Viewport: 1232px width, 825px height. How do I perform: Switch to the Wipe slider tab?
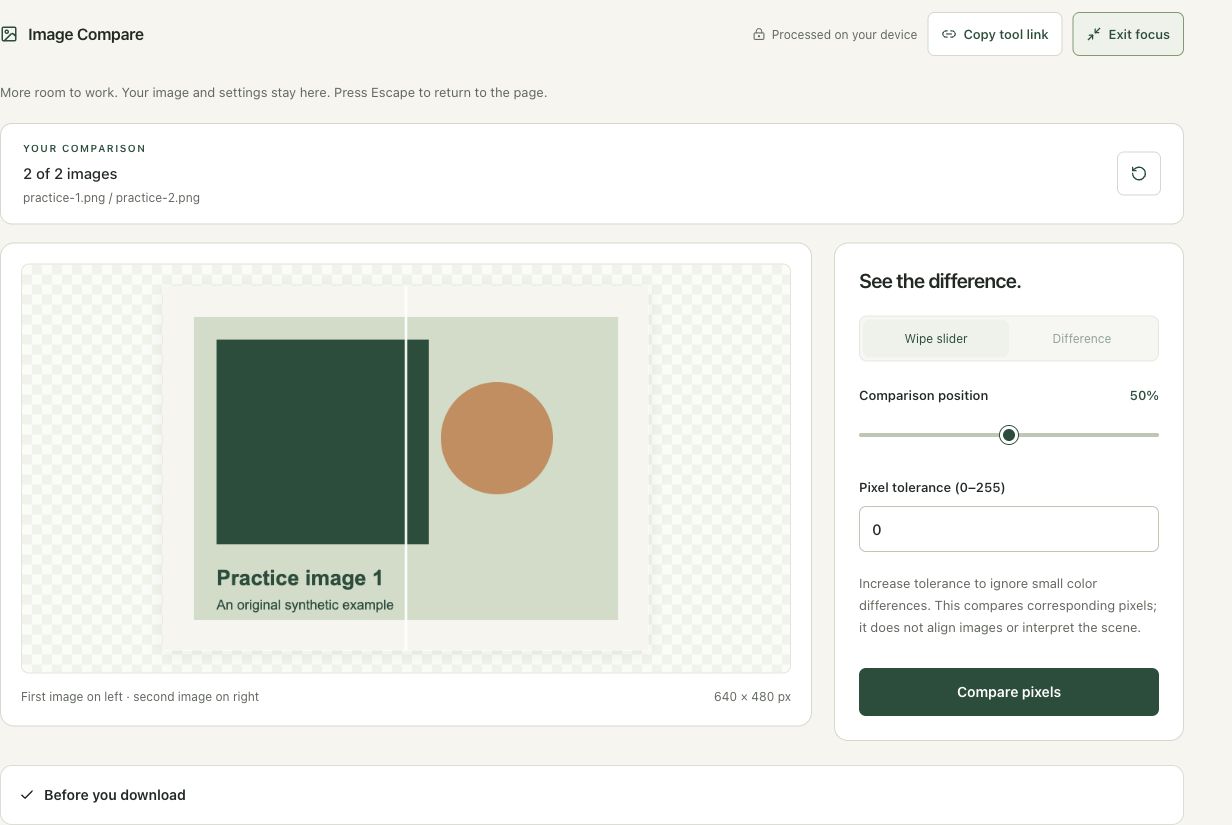[936, 339]
